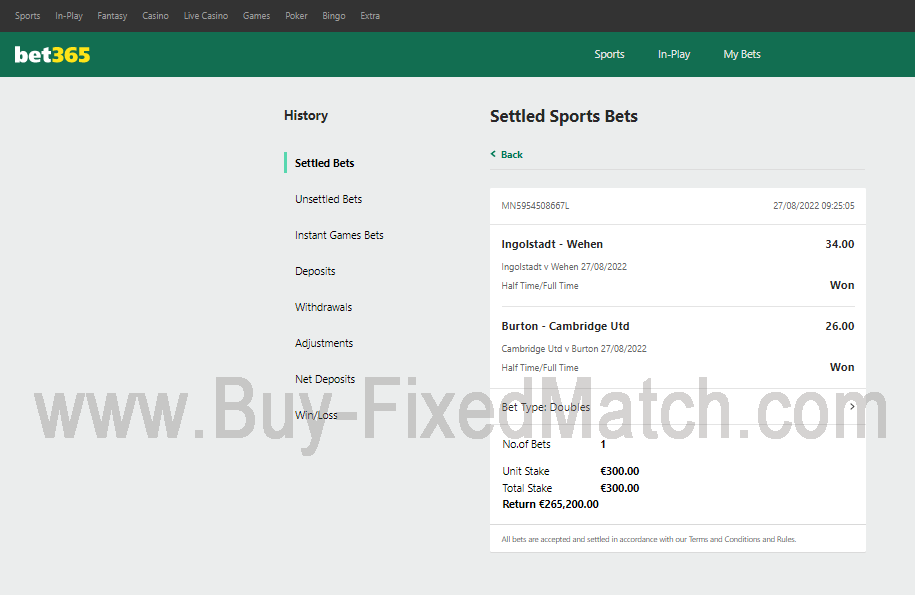915x595 pixels.
Task: Open Sports in the green header
Action: click(x=609, y=54)
